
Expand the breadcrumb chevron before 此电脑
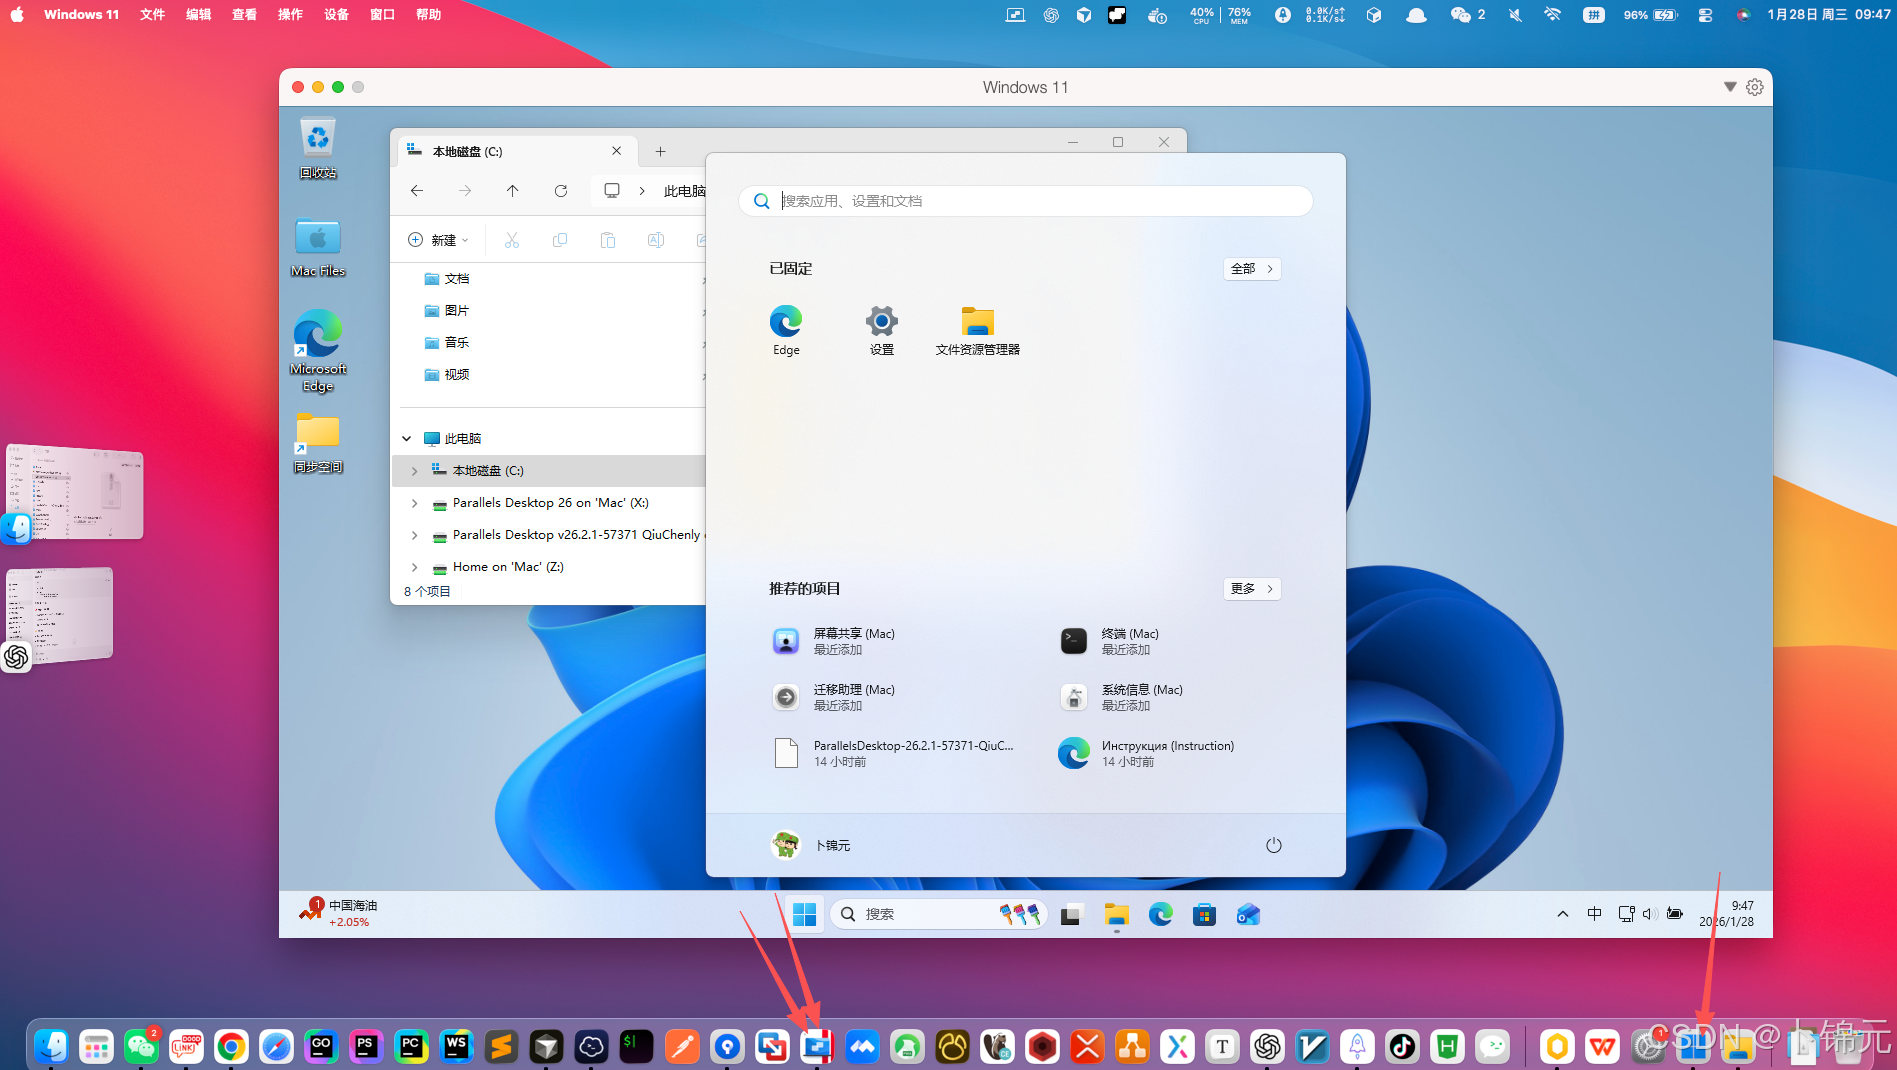point(642,191)
